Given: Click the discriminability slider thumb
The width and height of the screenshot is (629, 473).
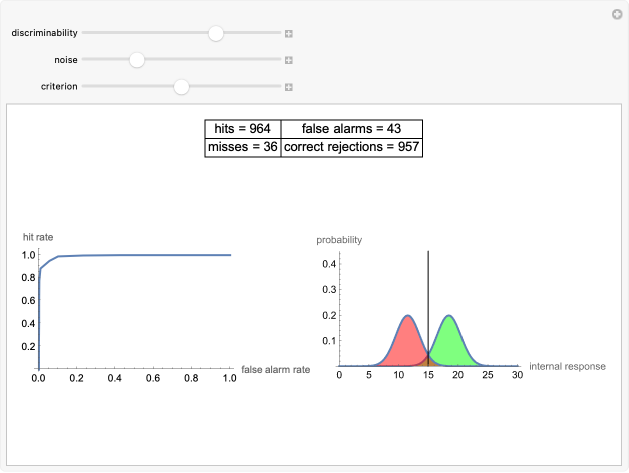Looking at the screenshot, I should 216,33.
